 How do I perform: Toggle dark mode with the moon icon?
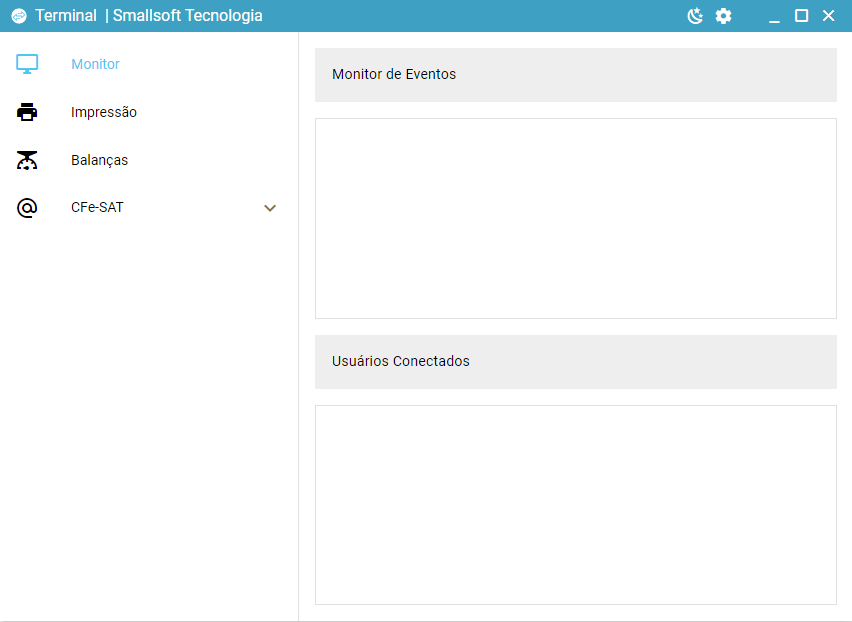695,16
